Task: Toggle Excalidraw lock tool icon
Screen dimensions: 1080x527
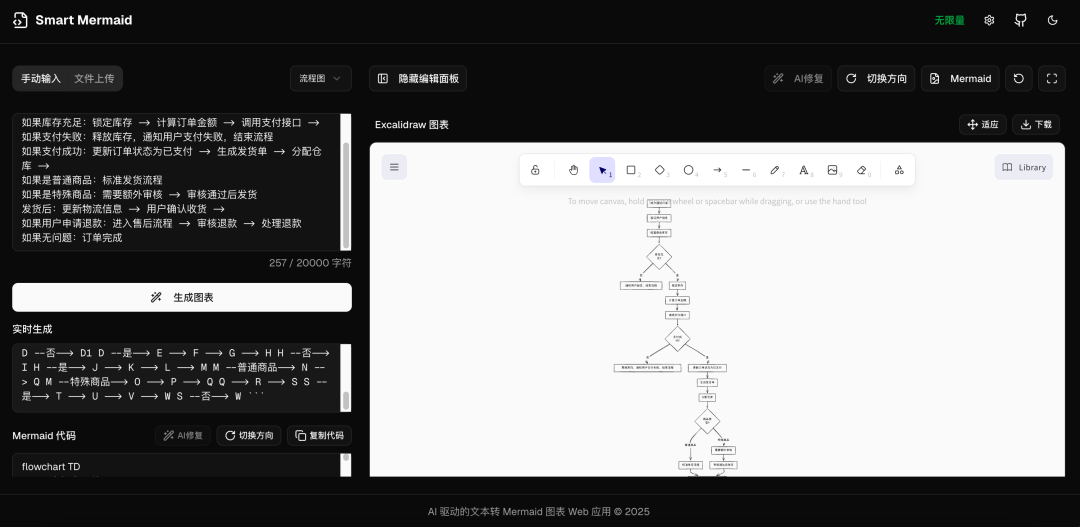Action: (x=535, y=170)
